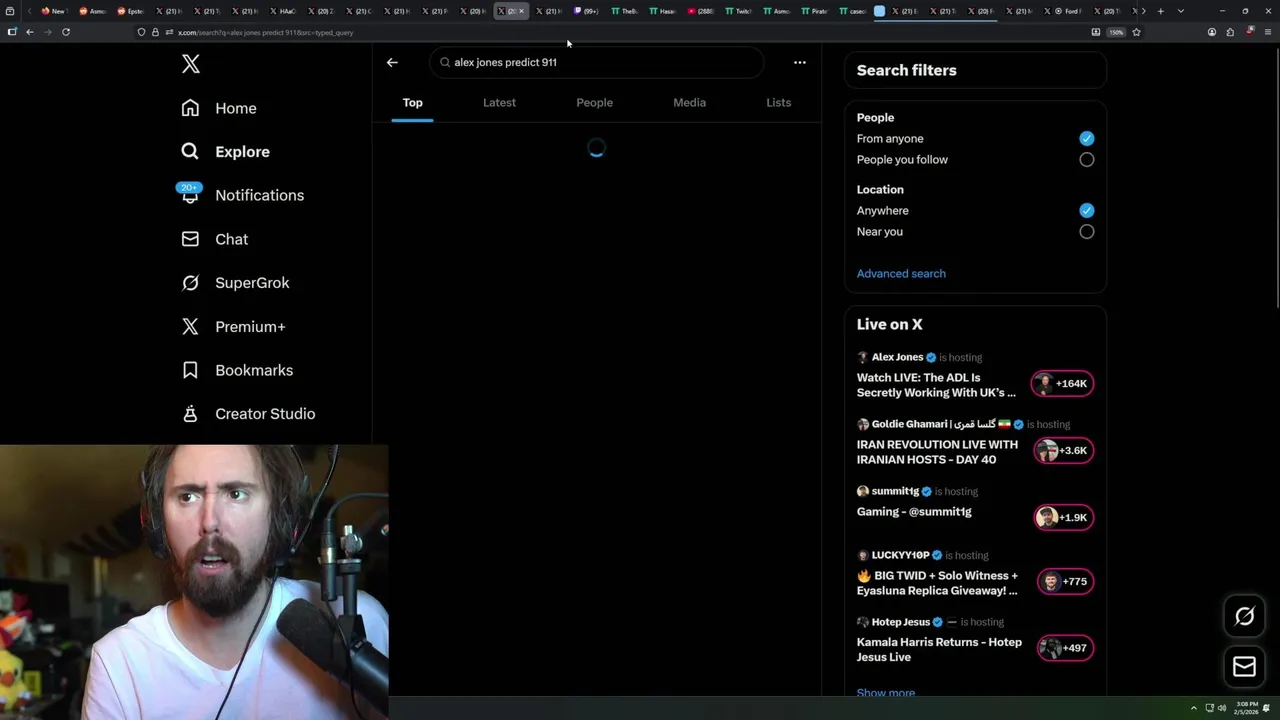
Task: Open the Iran Revolution Live broadcast
Action: 937,452
